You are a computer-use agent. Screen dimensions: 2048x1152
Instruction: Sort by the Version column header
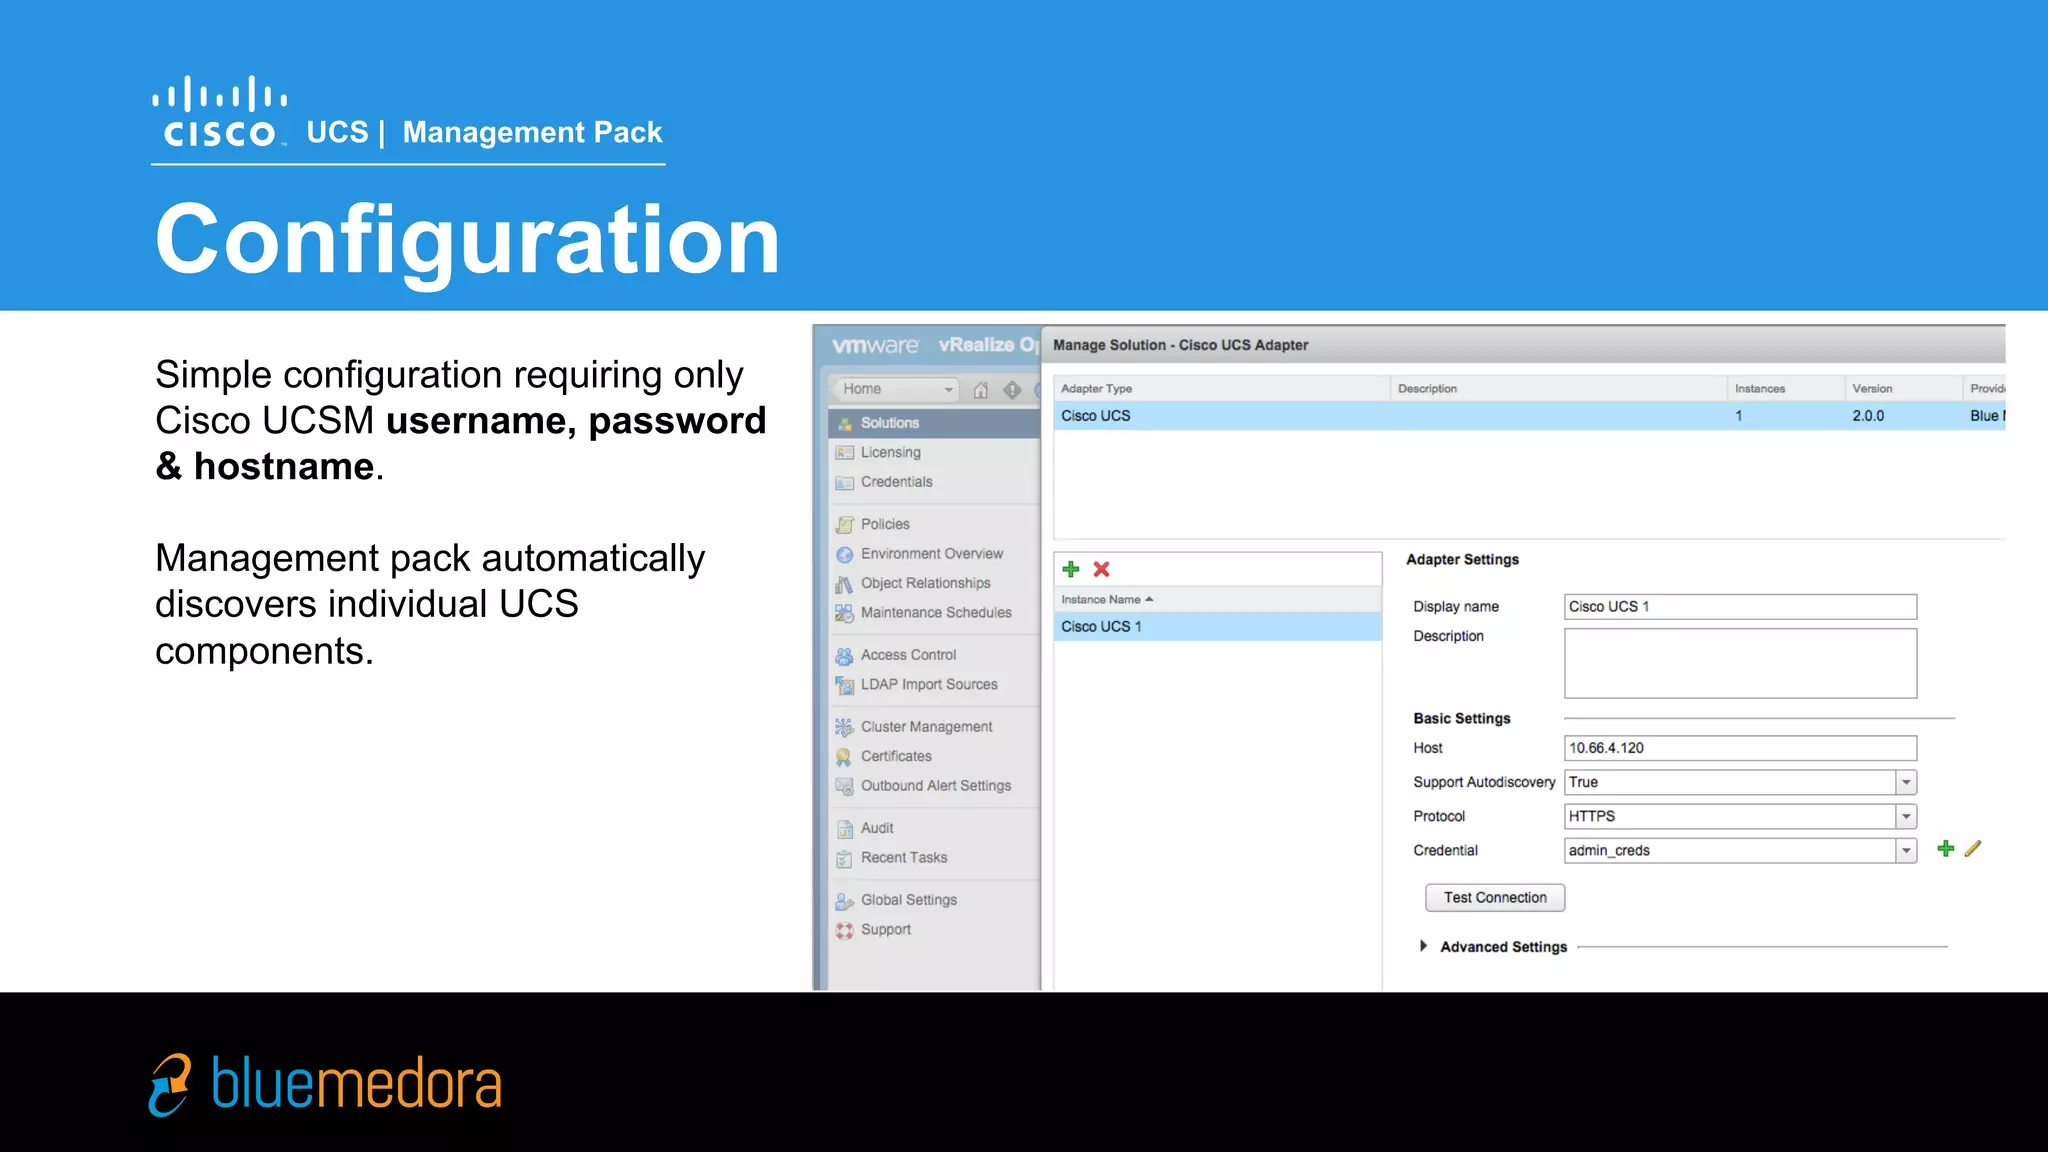[x=1903, y=389]
